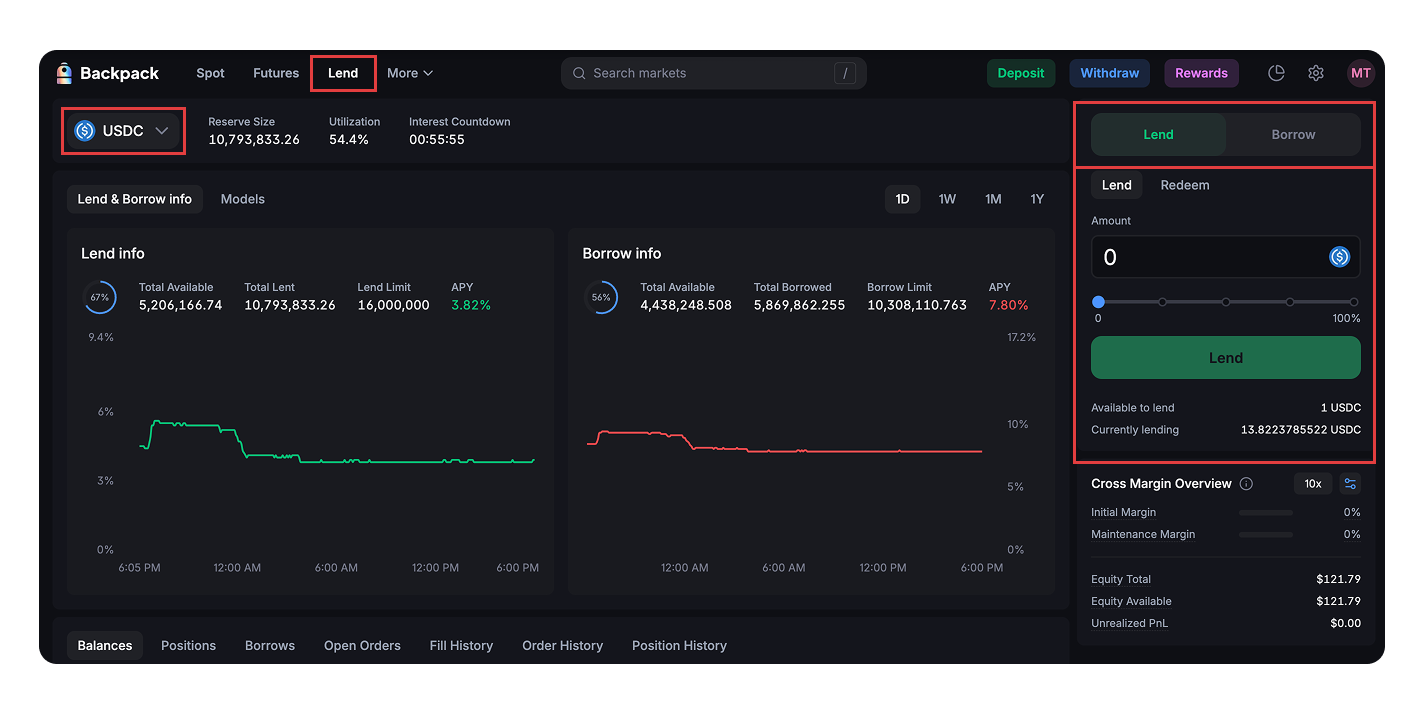Switch from Lend to Redeem
1424x713 pixels.
coord(1185,185)
